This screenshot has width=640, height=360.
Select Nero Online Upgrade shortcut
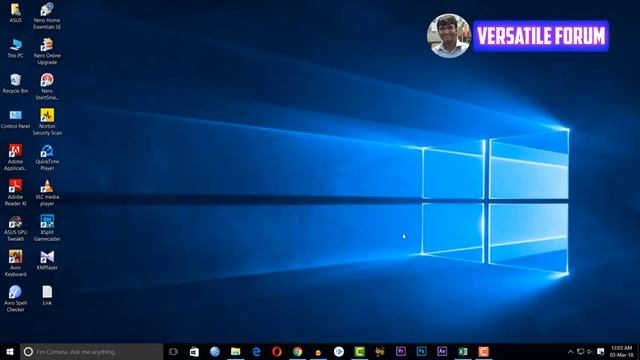coord(47,51)
